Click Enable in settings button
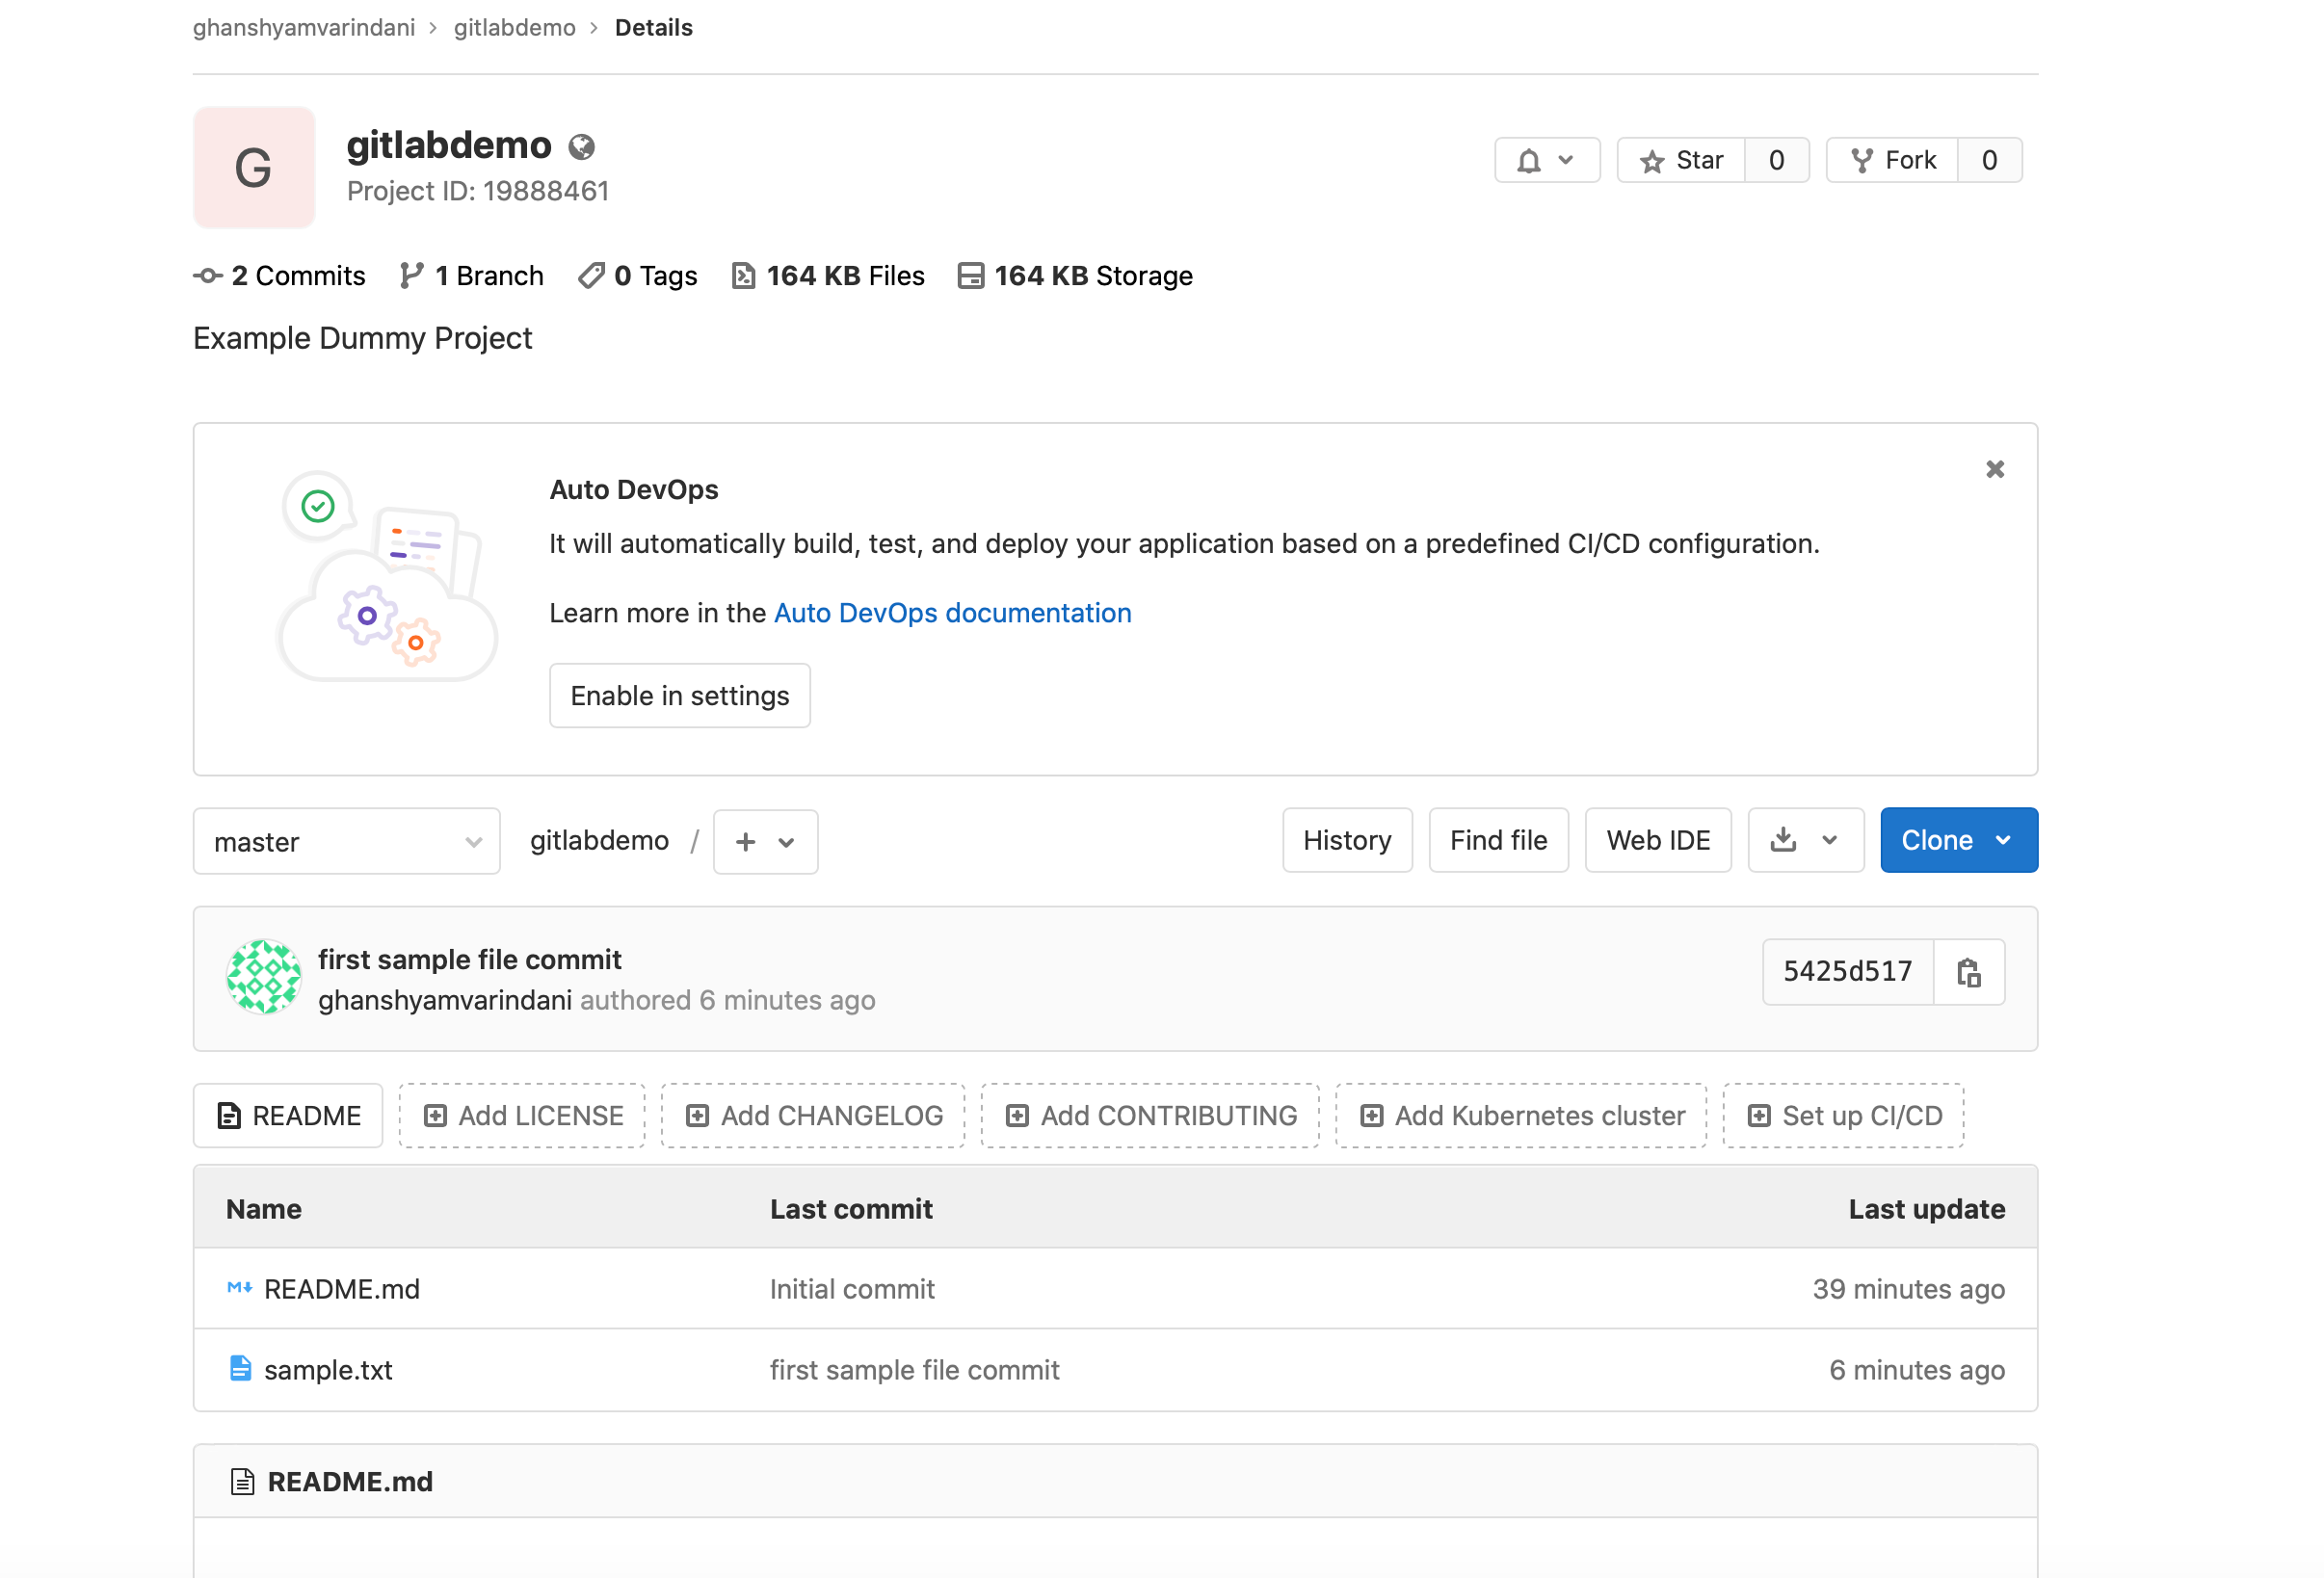Screen dimensions: 2324x1578 click(x=680, y=695)
